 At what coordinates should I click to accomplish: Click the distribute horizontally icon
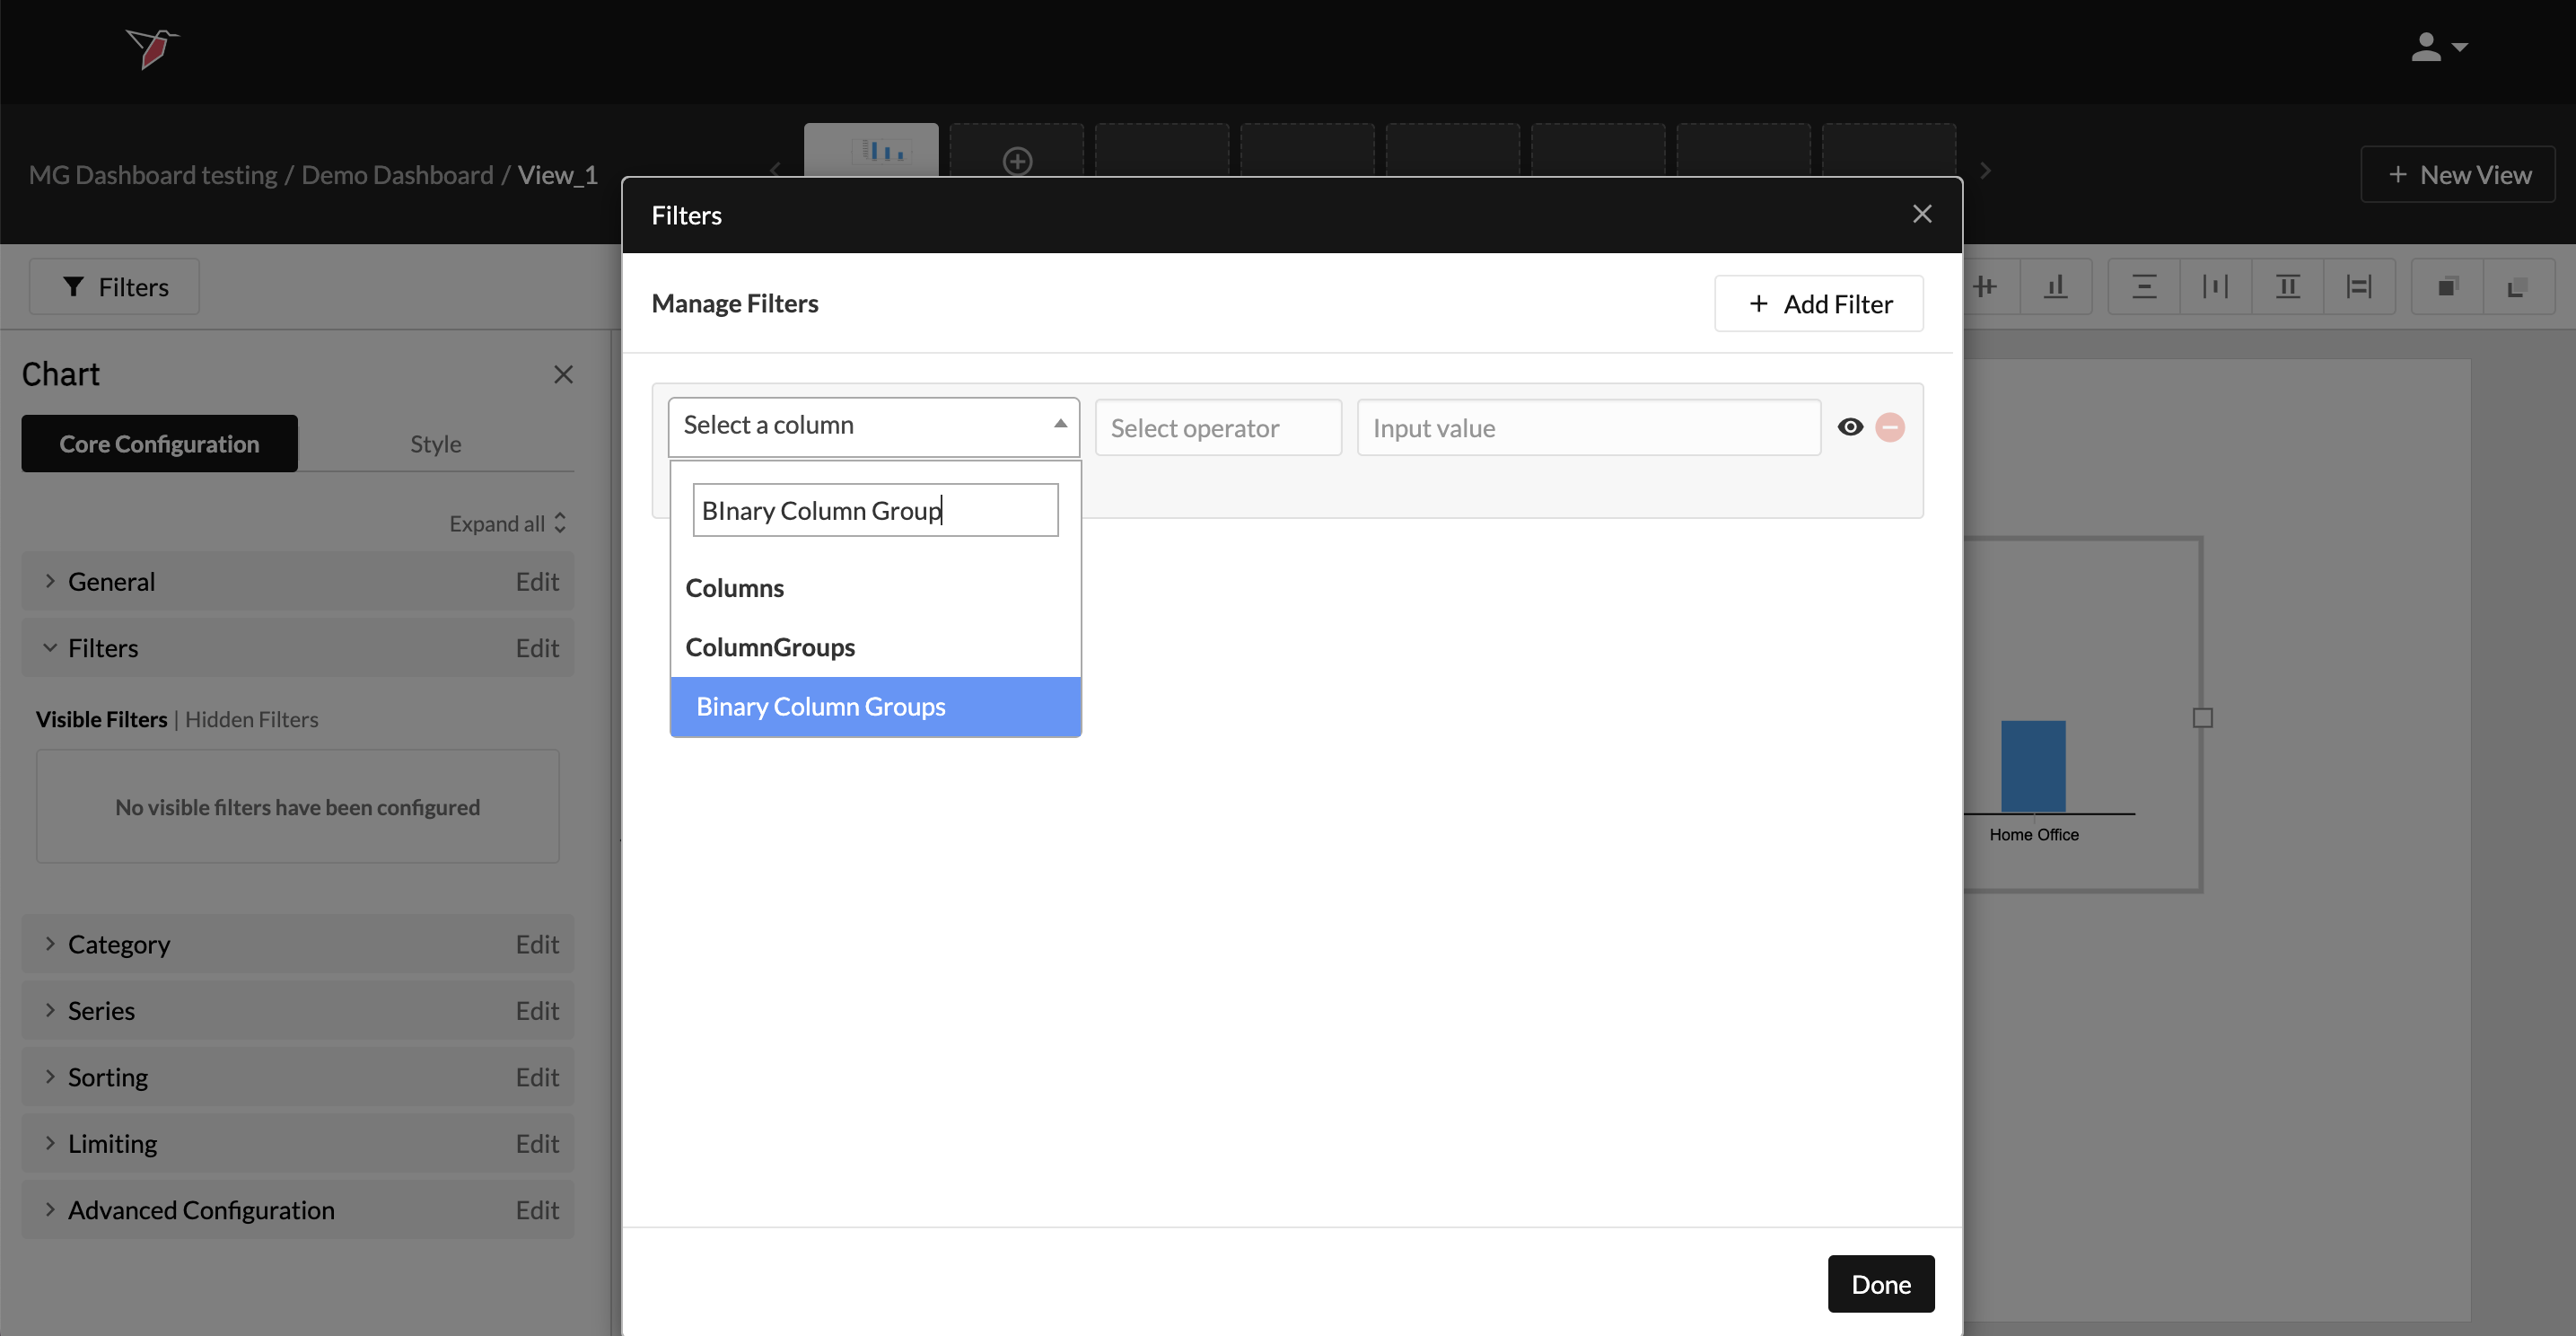pyautogui.click(x=2215, y=287)
